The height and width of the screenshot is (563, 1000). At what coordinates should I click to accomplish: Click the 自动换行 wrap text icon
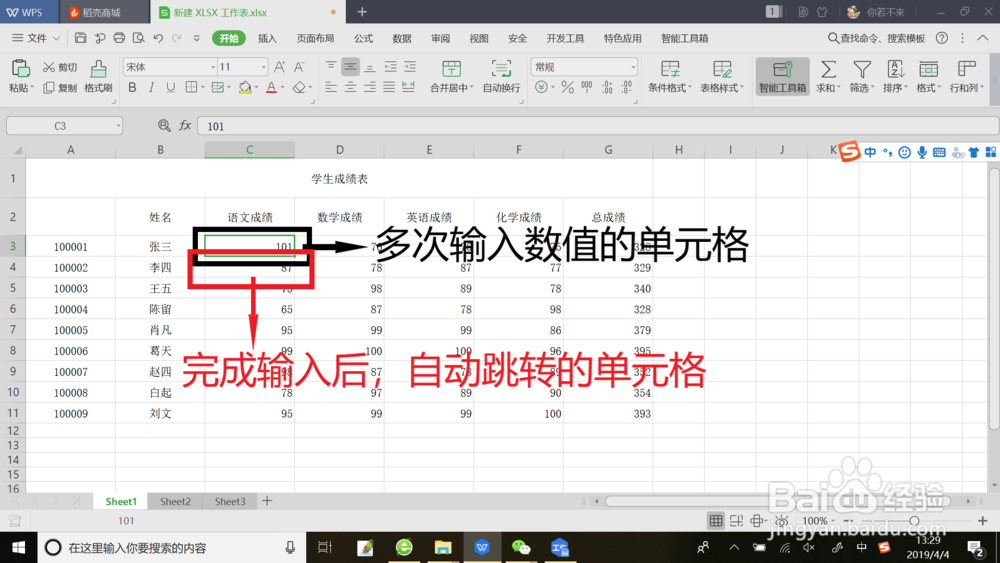click(x=501, y=76)
